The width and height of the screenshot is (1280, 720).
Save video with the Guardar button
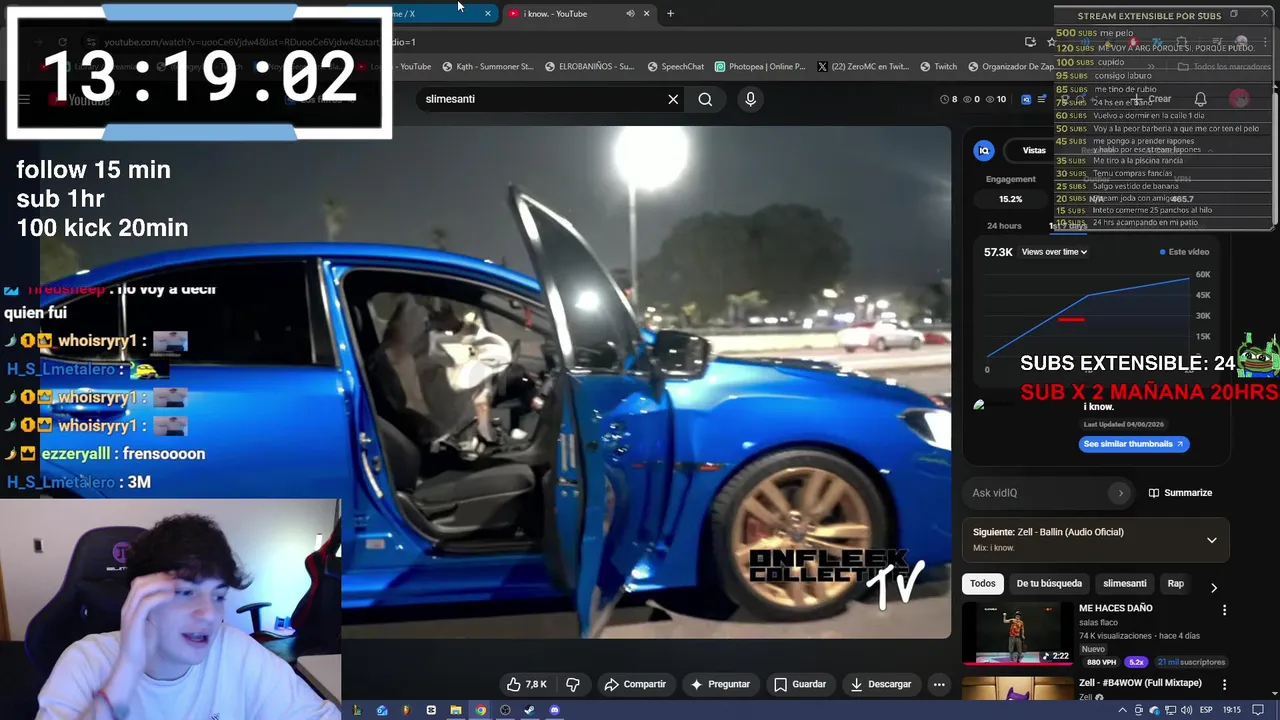(x=800, y=684)
